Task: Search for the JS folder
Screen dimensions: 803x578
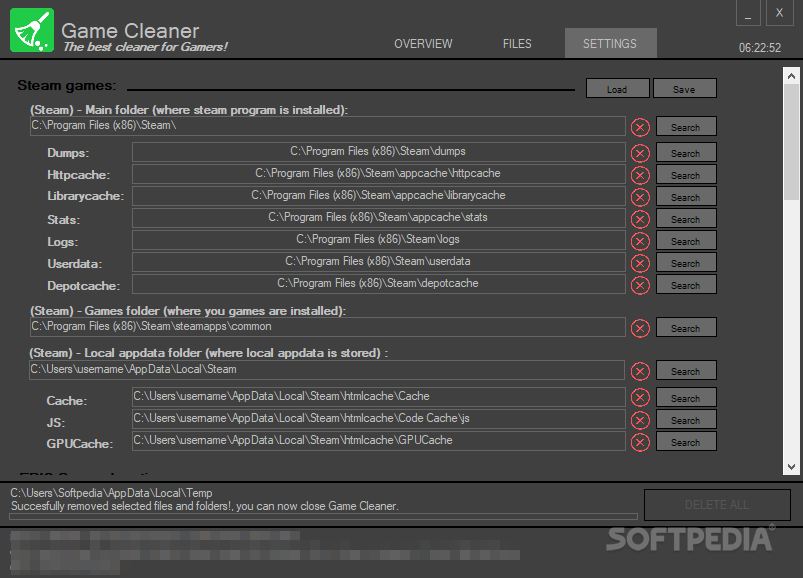Action: click(x=686, y=419)
